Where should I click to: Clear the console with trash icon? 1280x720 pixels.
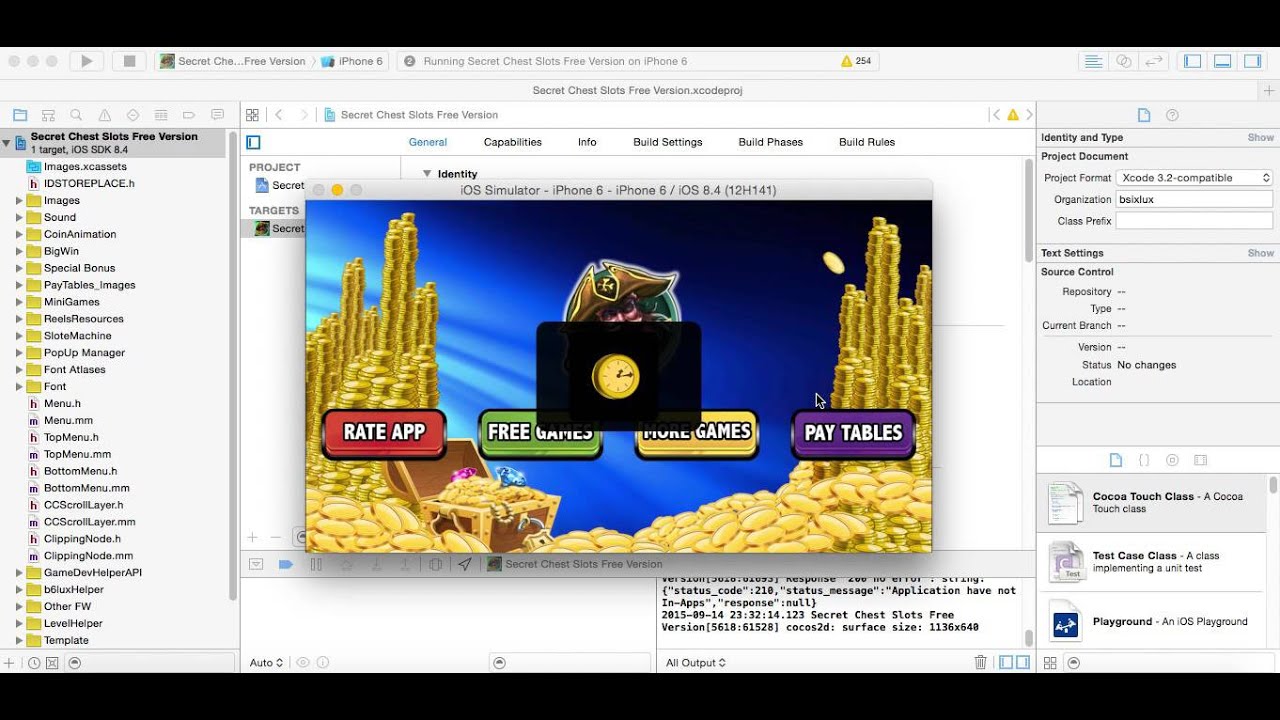click(x=981, y=662)
